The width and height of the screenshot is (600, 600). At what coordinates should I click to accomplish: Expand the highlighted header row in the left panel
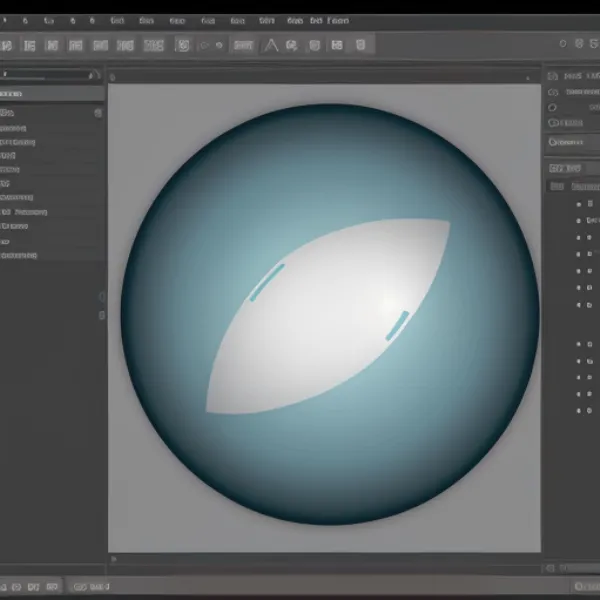coord(52,93)
